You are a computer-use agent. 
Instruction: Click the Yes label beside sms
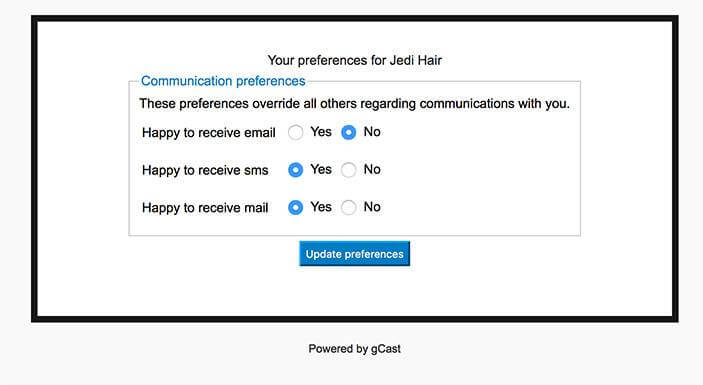[x=321, y=169]
